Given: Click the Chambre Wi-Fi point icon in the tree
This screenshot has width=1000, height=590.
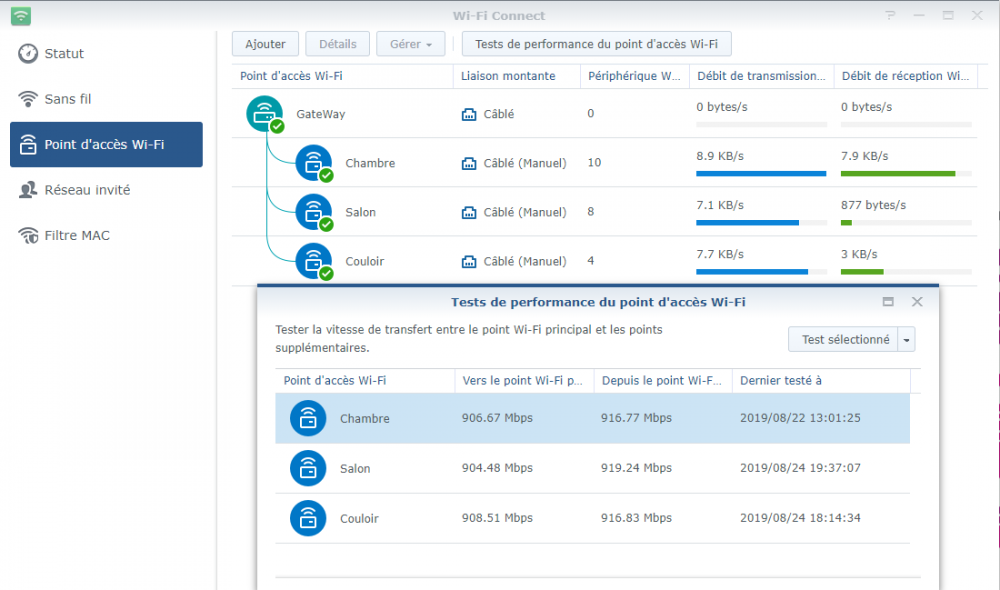Looking at the screenshot, I should click(x=314, y=163).
